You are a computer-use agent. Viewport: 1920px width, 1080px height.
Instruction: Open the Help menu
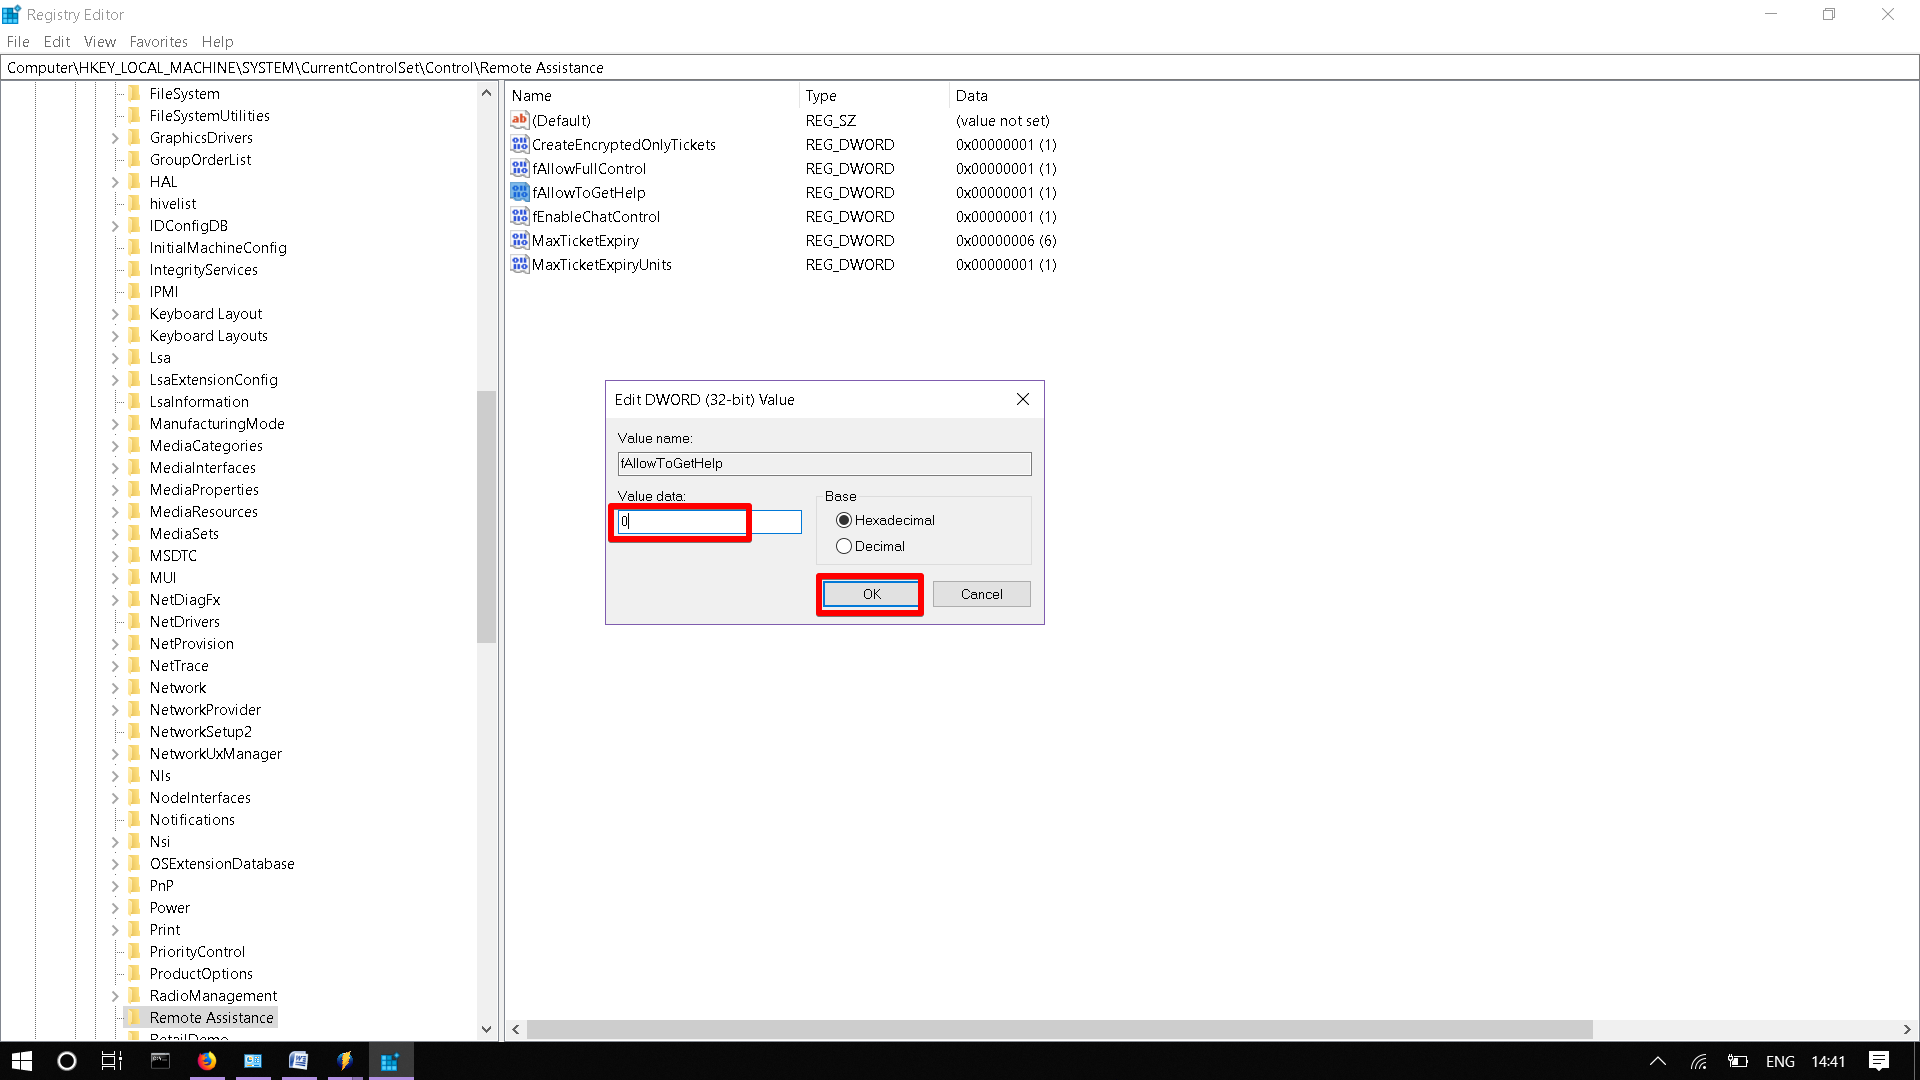[x=217, y=41]
